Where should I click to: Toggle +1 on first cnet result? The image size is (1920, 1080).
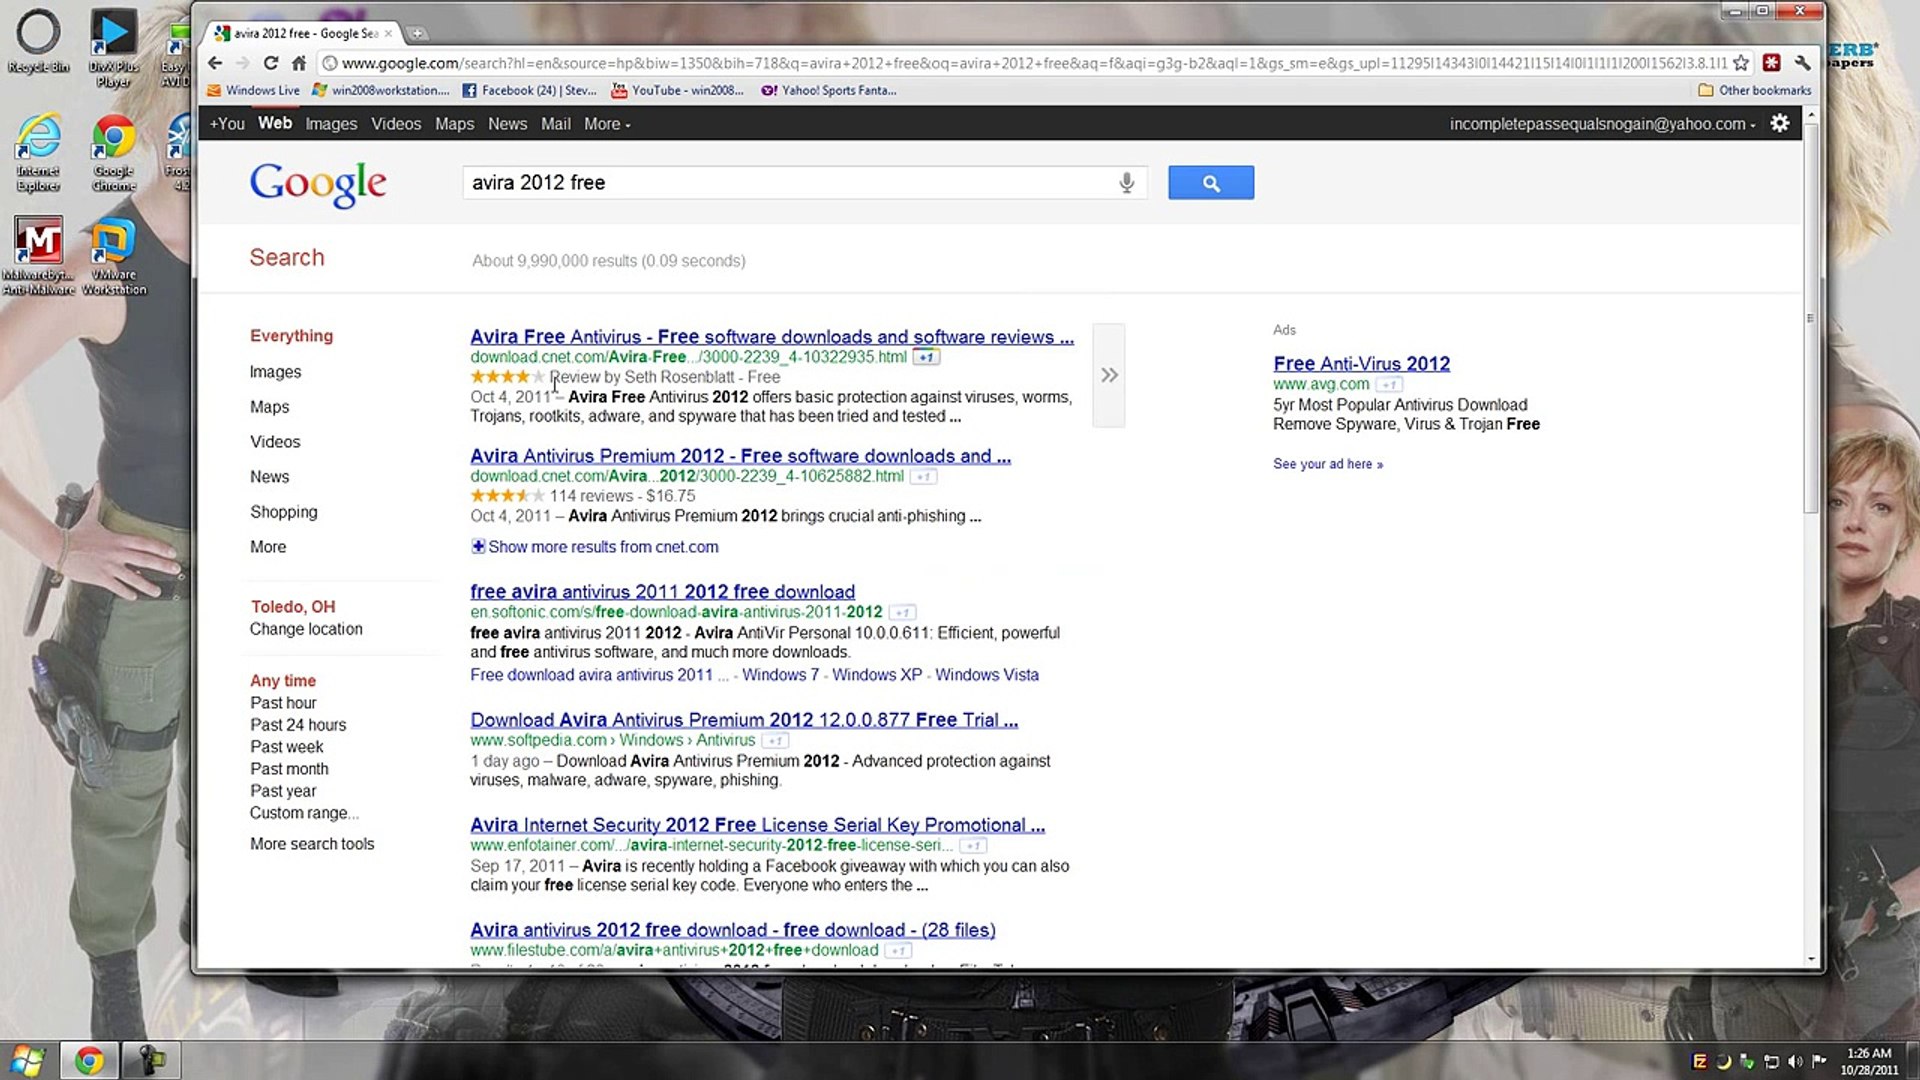tap(926, 357)
